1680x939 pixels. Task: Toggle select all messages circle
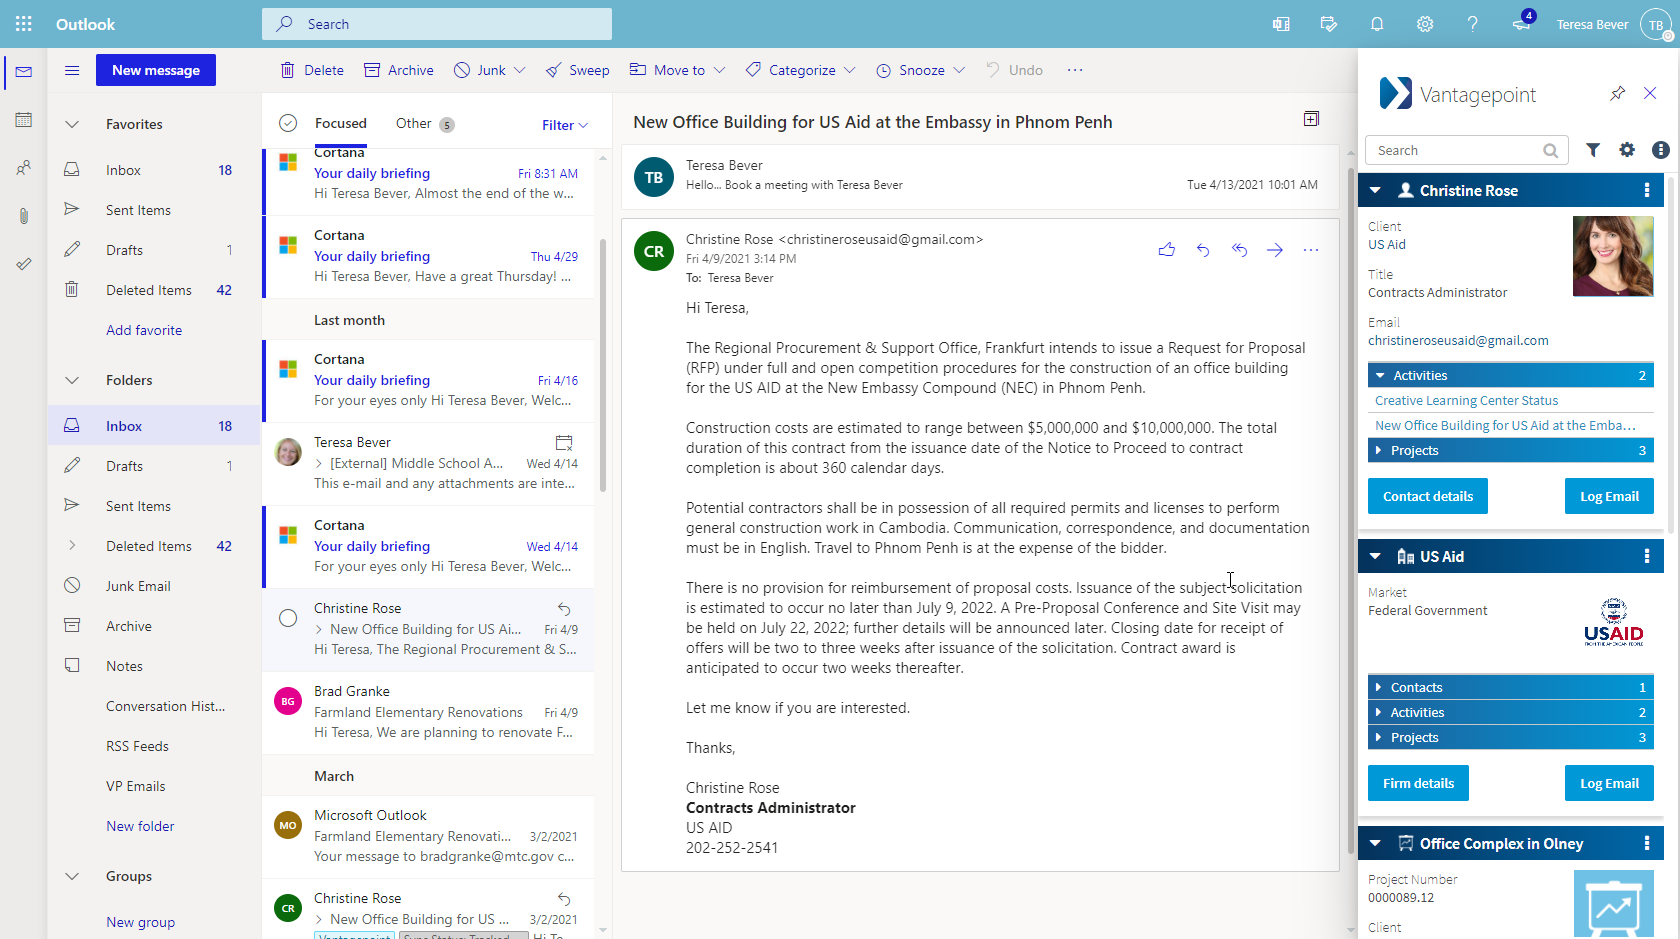[288, 123]
